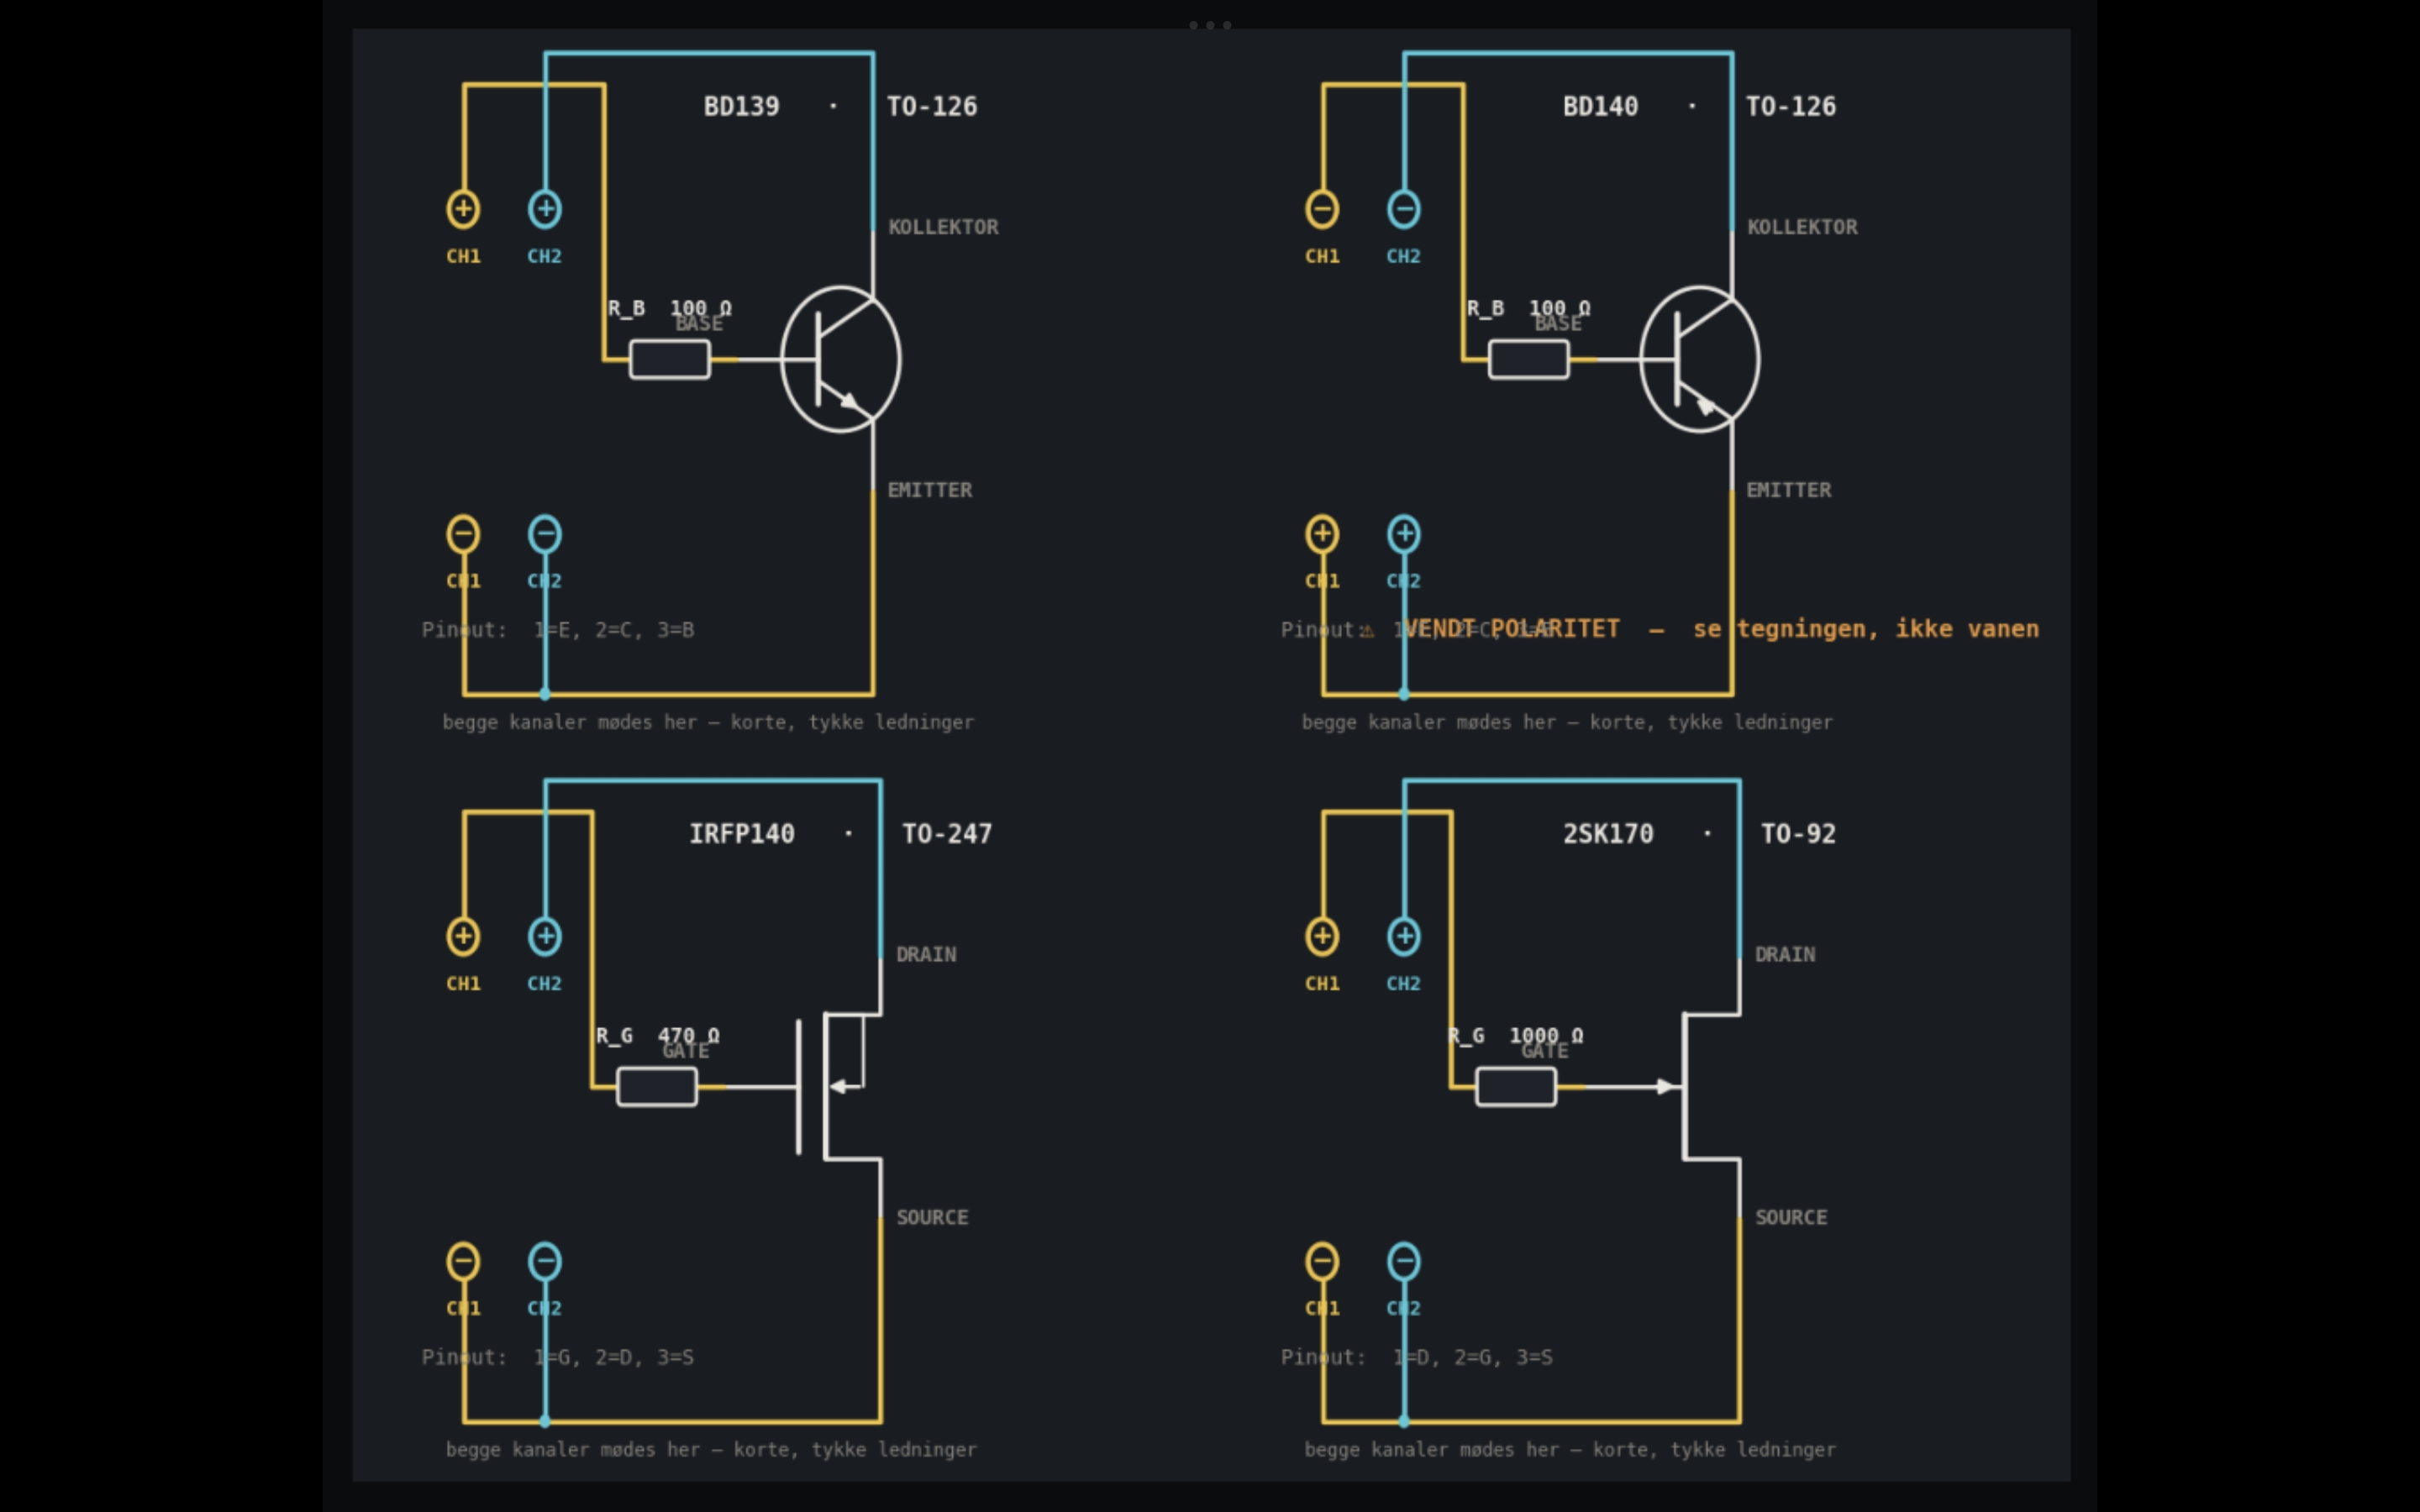Select the BD139 blue CH2 plus terminal
Viewport: 2420px width, 1512px height.
(545, 209)
